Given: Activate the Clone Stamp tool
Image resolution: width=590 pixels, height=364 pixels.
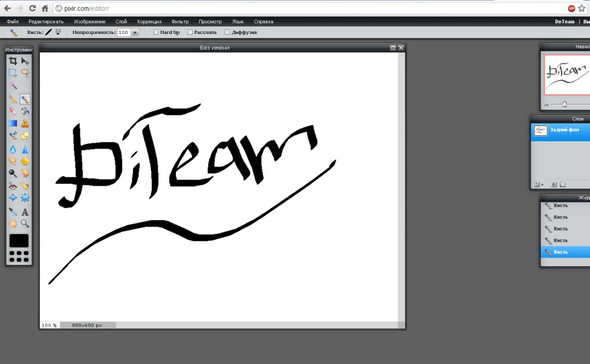Looking at the screenshot, I should coord(25,123).
